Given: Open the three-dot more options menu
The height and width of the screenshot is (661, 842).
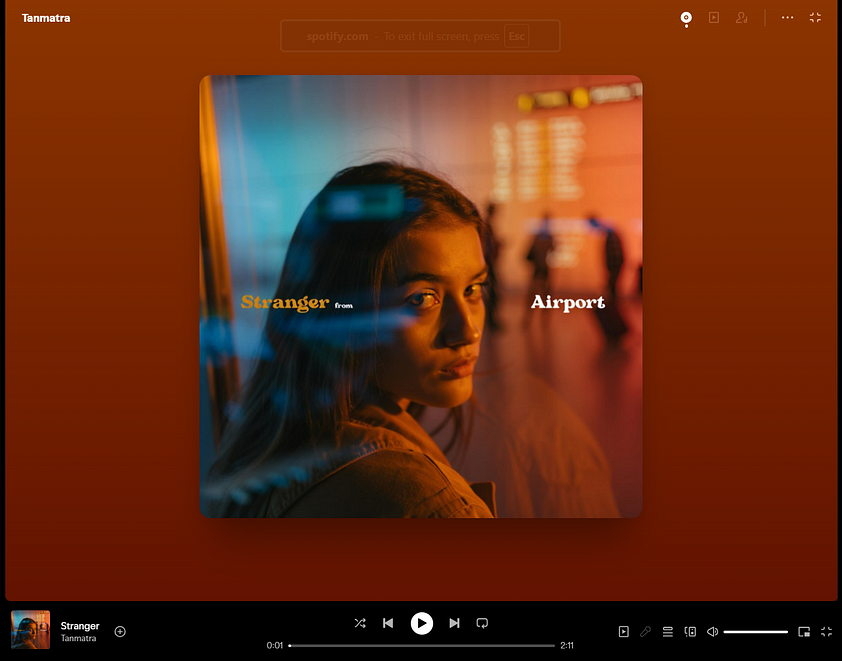Looking at the screenshot, I should click(787, 18).
